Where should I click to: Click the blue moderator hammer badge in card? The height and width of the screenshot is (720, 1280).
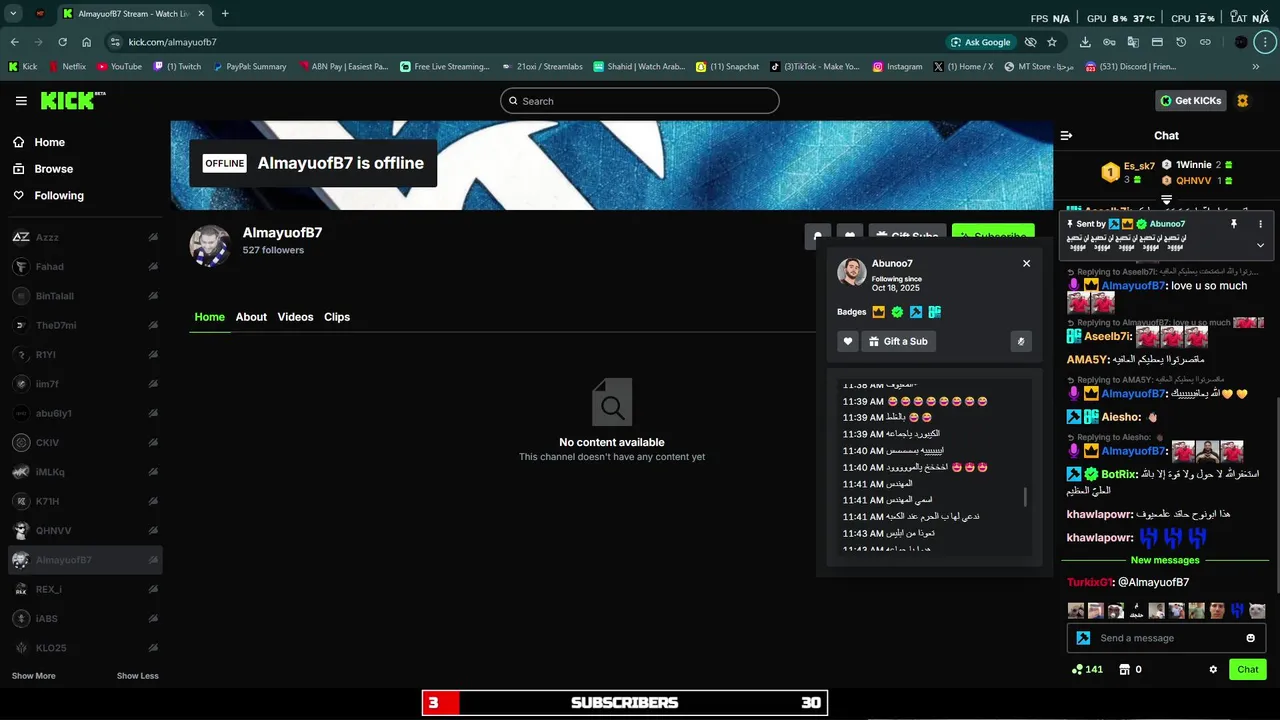tap(916, 312)
